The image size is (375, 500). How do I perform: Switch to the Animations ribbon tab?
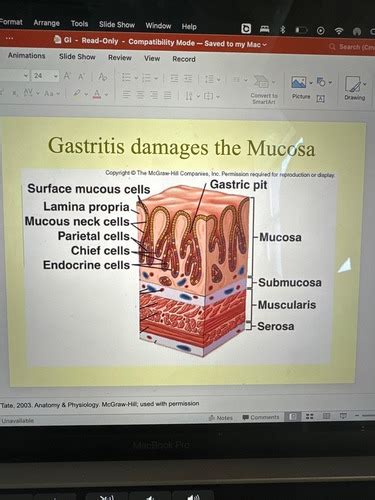coord(26,56)
